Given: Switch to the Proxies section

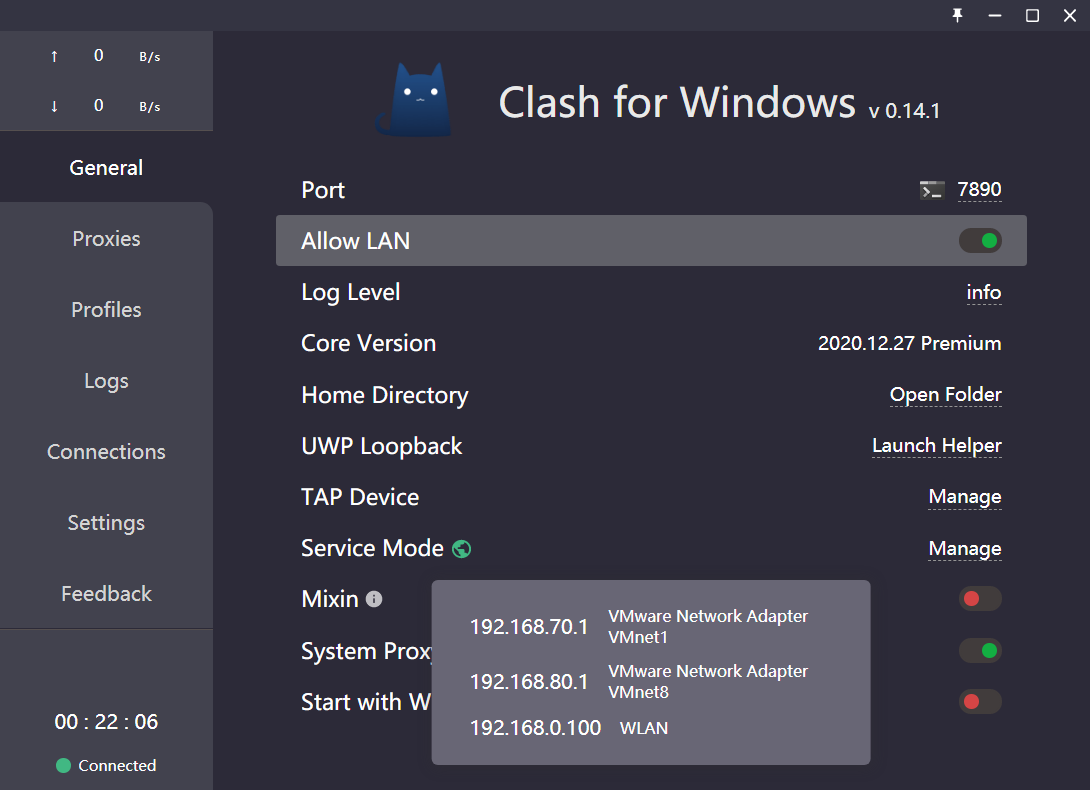Looking at the screenshot, I should point(106,238).
